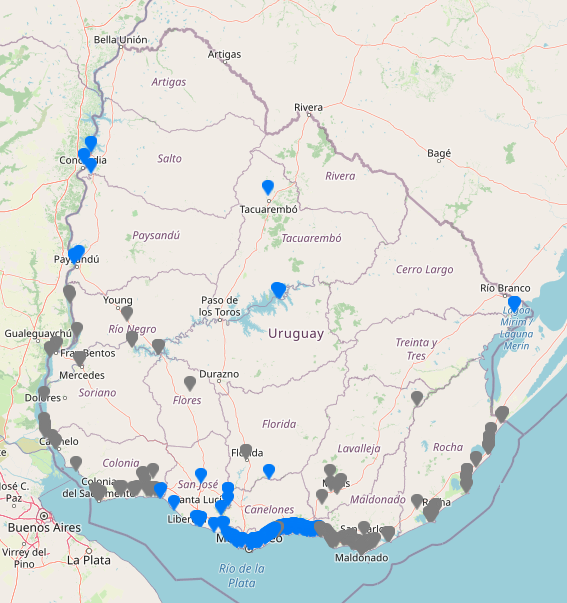Select the blue marker on the Rincón del Bonete lake

click(278, 290)
